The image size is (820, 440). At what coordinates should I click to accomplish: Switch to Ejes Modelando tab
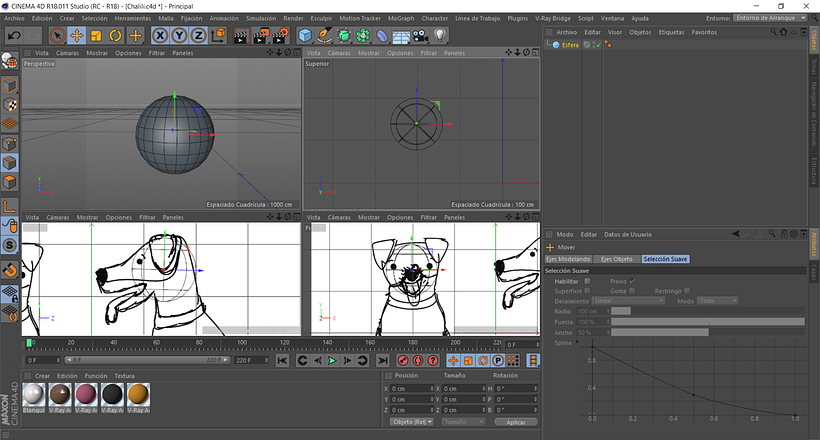click(568, 259)
